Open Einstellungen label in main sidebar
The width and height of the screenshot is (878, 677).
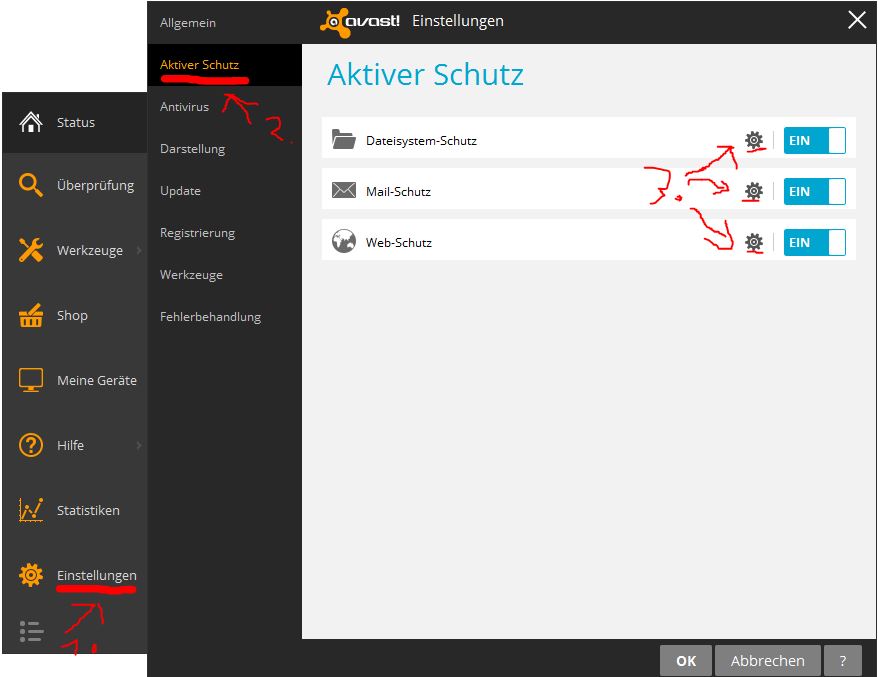[96, 576]
